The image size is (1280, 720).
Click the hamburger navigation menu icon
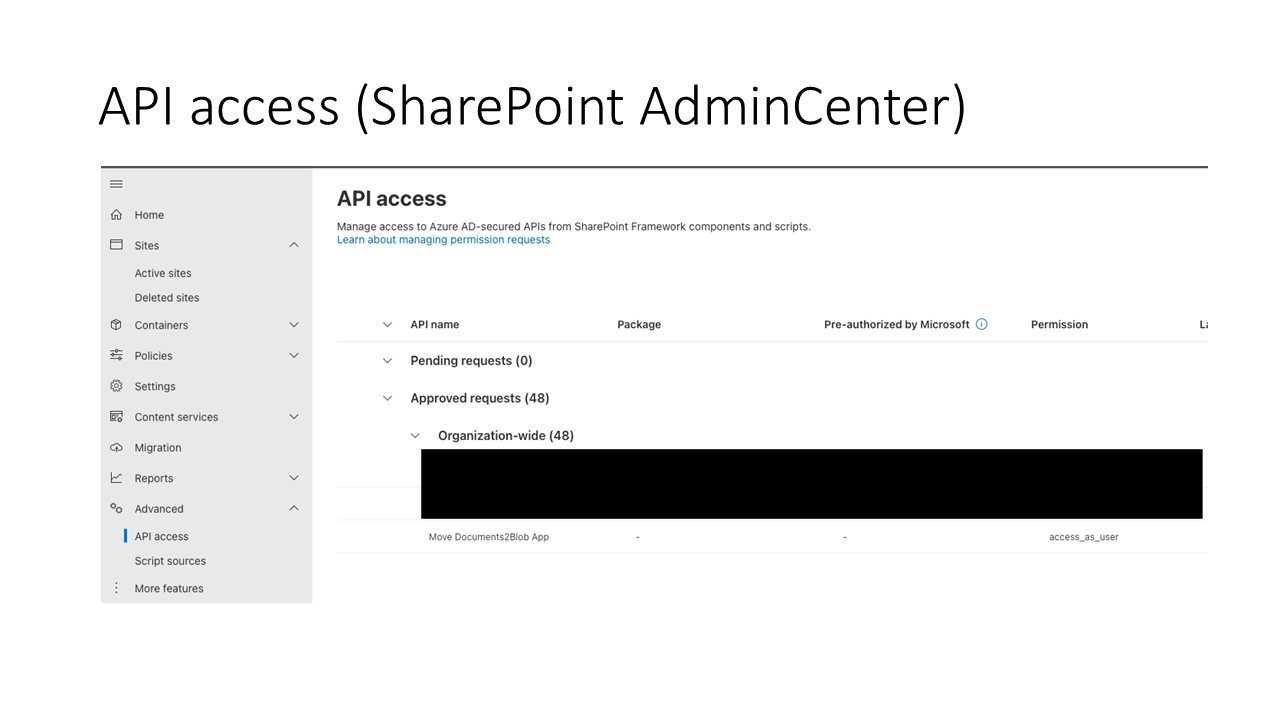click(116, 184)
